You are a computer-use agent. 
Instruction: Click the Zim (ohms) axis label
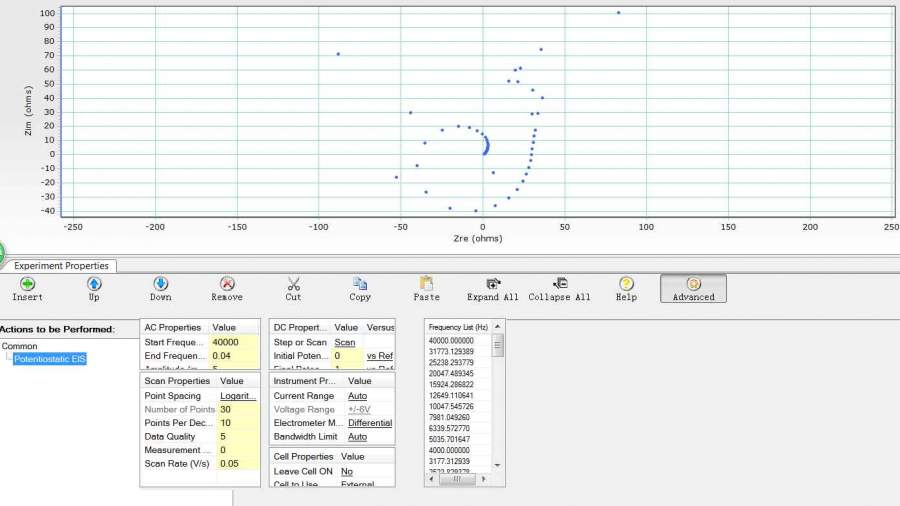[28, 110]
